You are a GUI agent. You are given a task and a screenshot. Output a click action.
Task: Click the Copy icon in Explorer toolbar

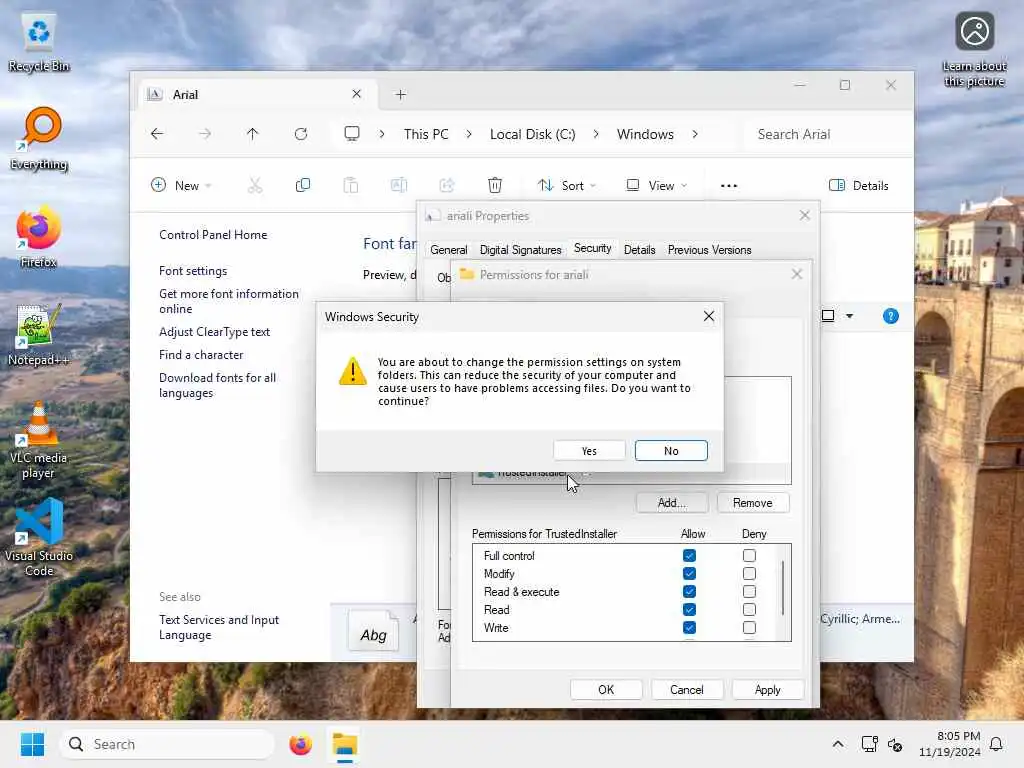pos(302,185)
